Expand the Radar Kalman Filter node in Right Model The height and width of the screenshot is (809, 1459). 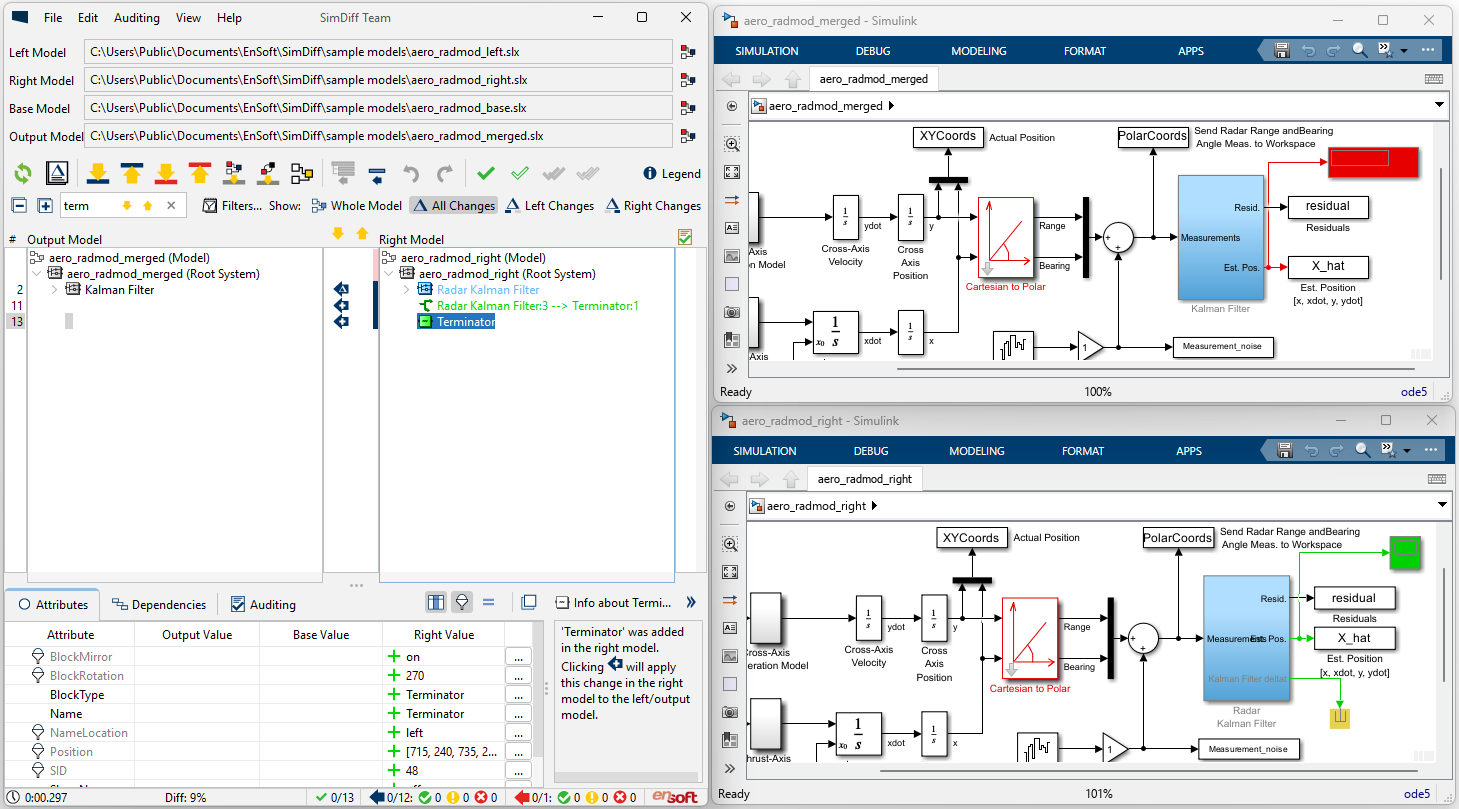pyautogui.click(x=407, y=290)
